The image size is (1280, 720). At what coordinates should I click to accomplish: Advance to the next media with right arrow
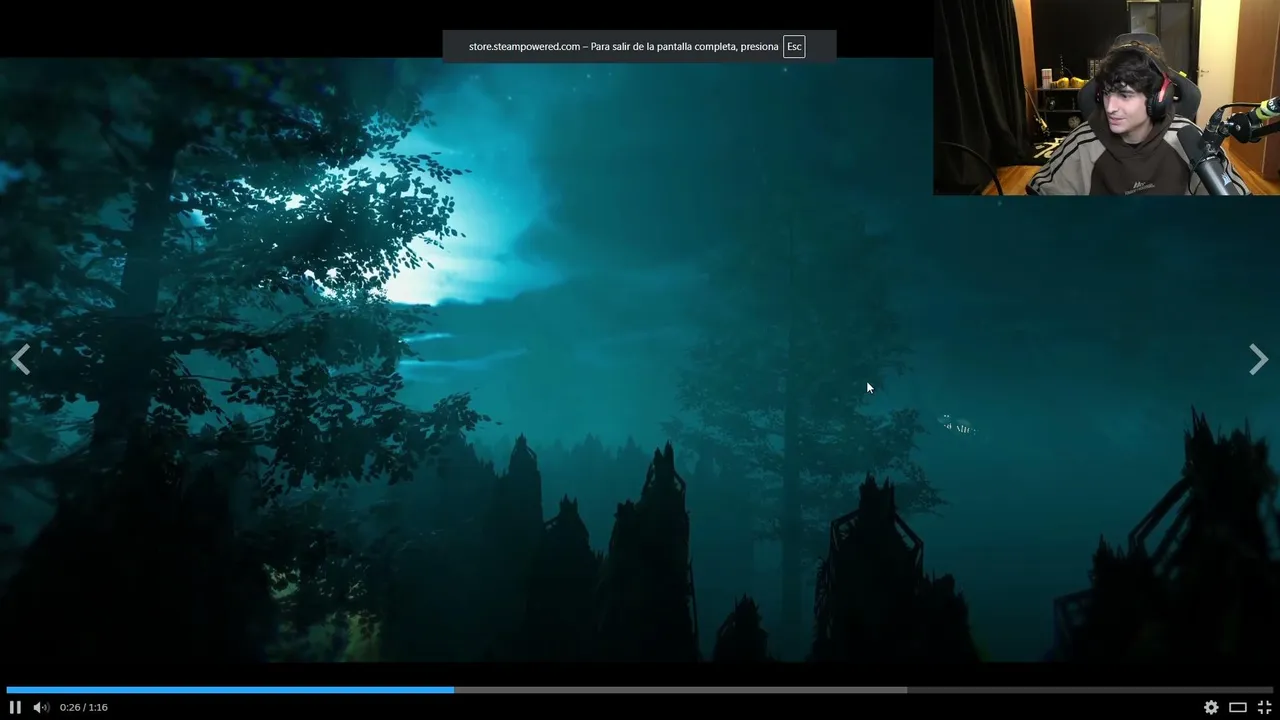[1258, 359]
